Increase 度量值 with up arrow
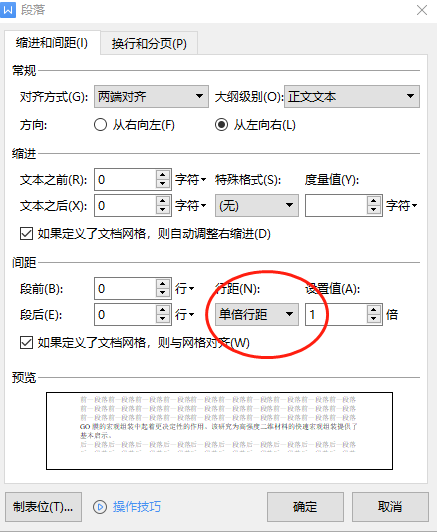This screenshot has width=437, height=532. [x=374, y=201]
